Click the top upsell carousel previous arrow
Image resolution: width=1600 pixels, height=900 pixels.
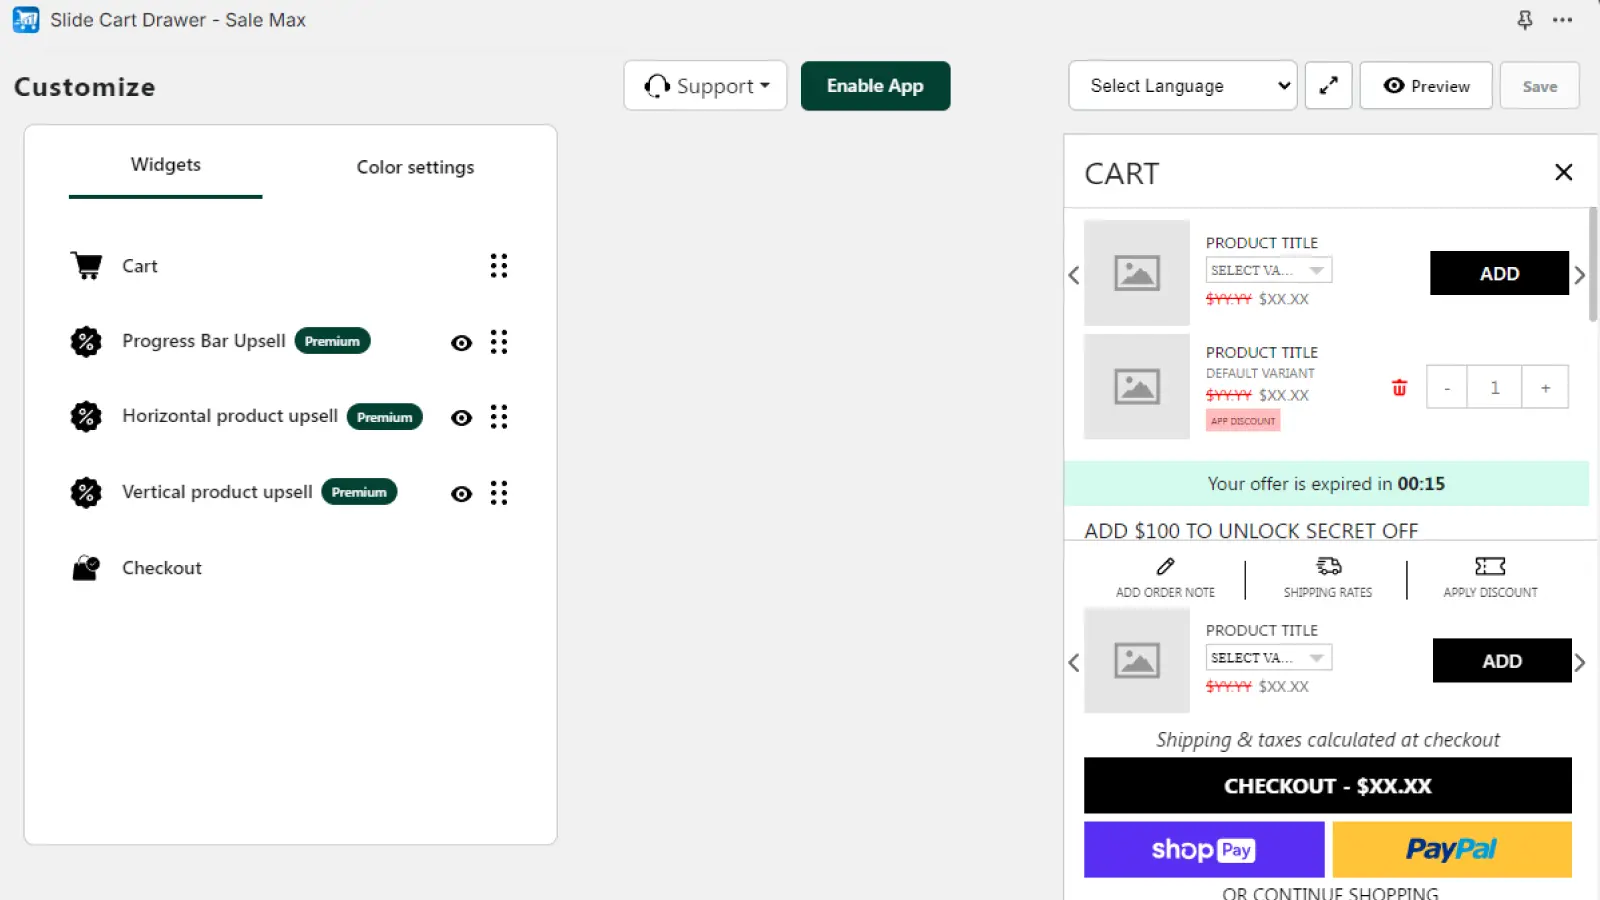pos(1074,275)
